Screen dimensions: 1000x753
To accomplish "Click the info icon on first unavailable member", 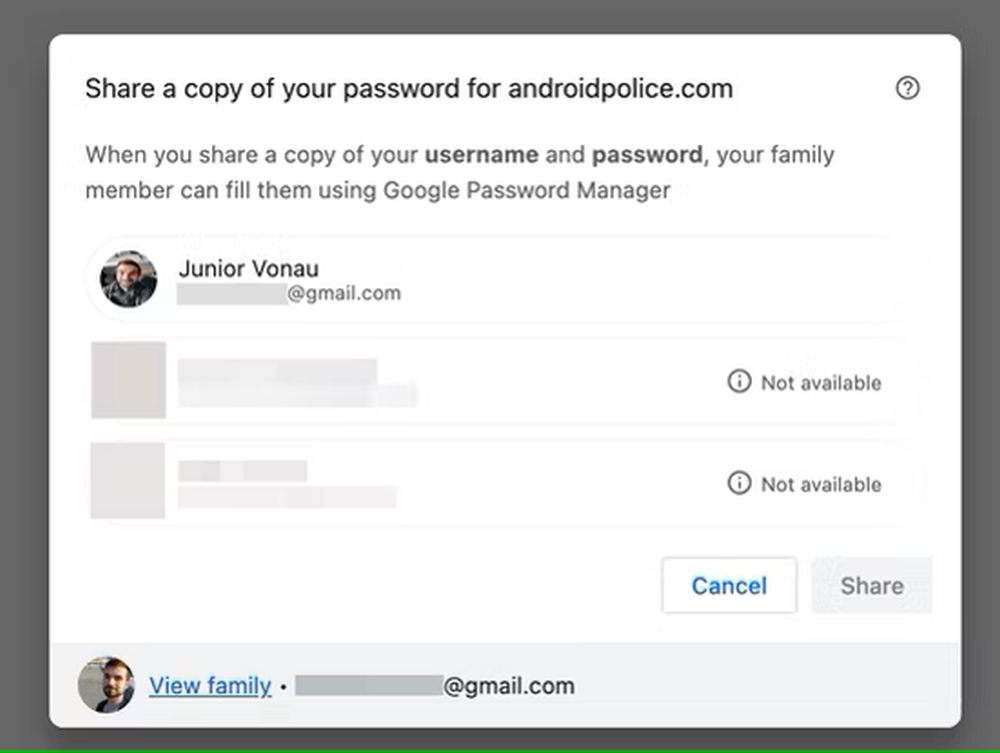I will point(739,382).
